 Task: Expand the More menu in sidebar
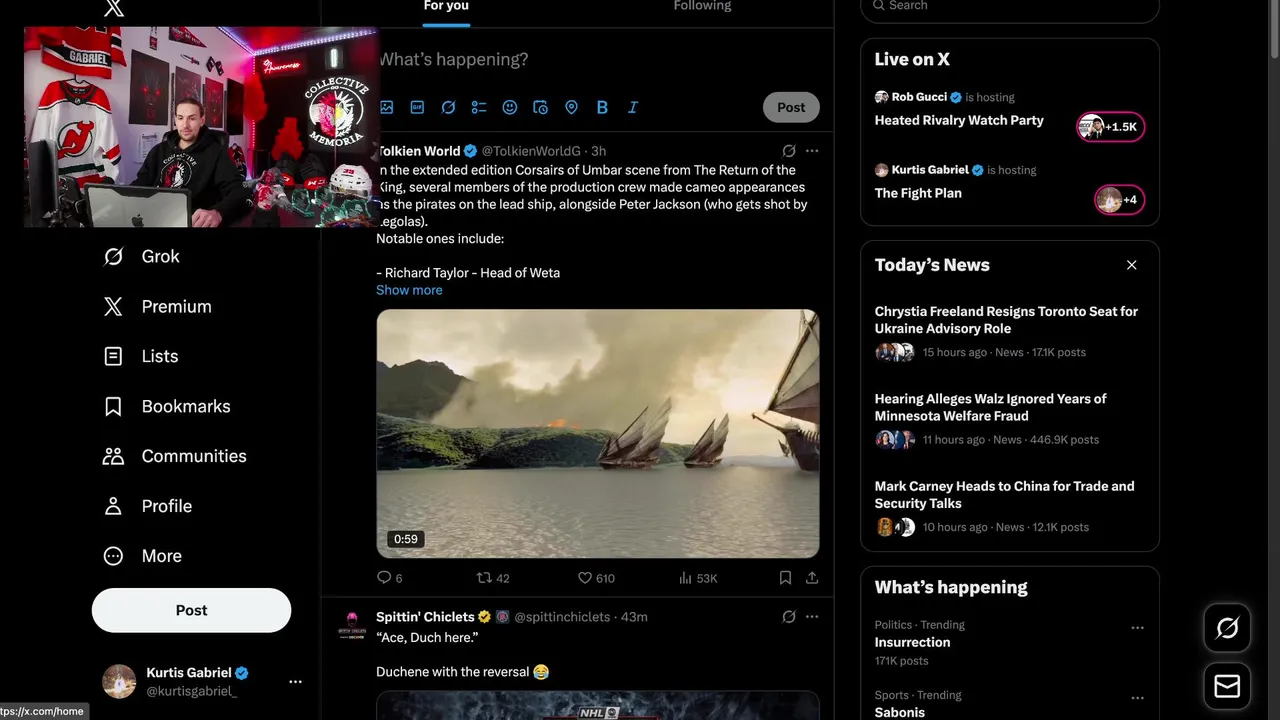tap(142, 556)
